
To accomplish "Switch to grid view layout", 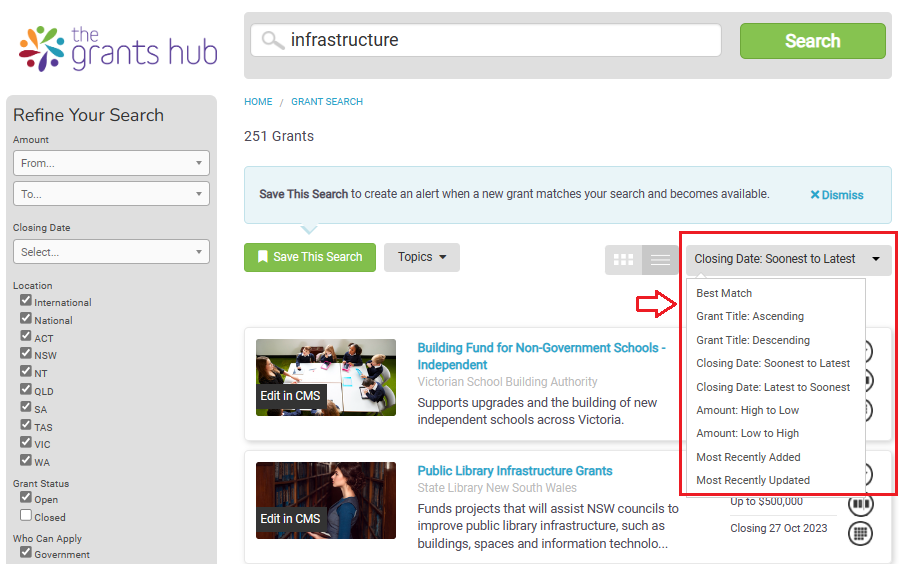I will click(623, 259).
